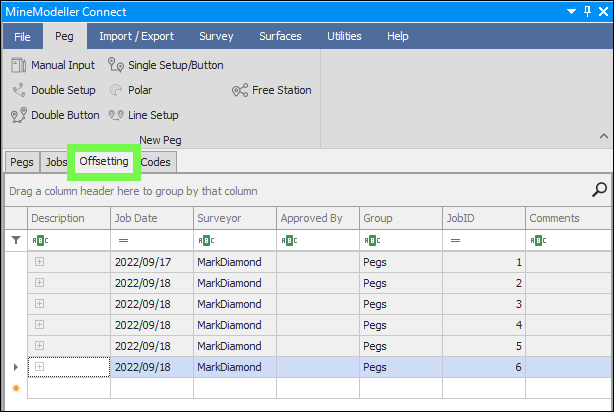Expand the row with JobID 6
The image size is (614, 412).
[39, 367]
